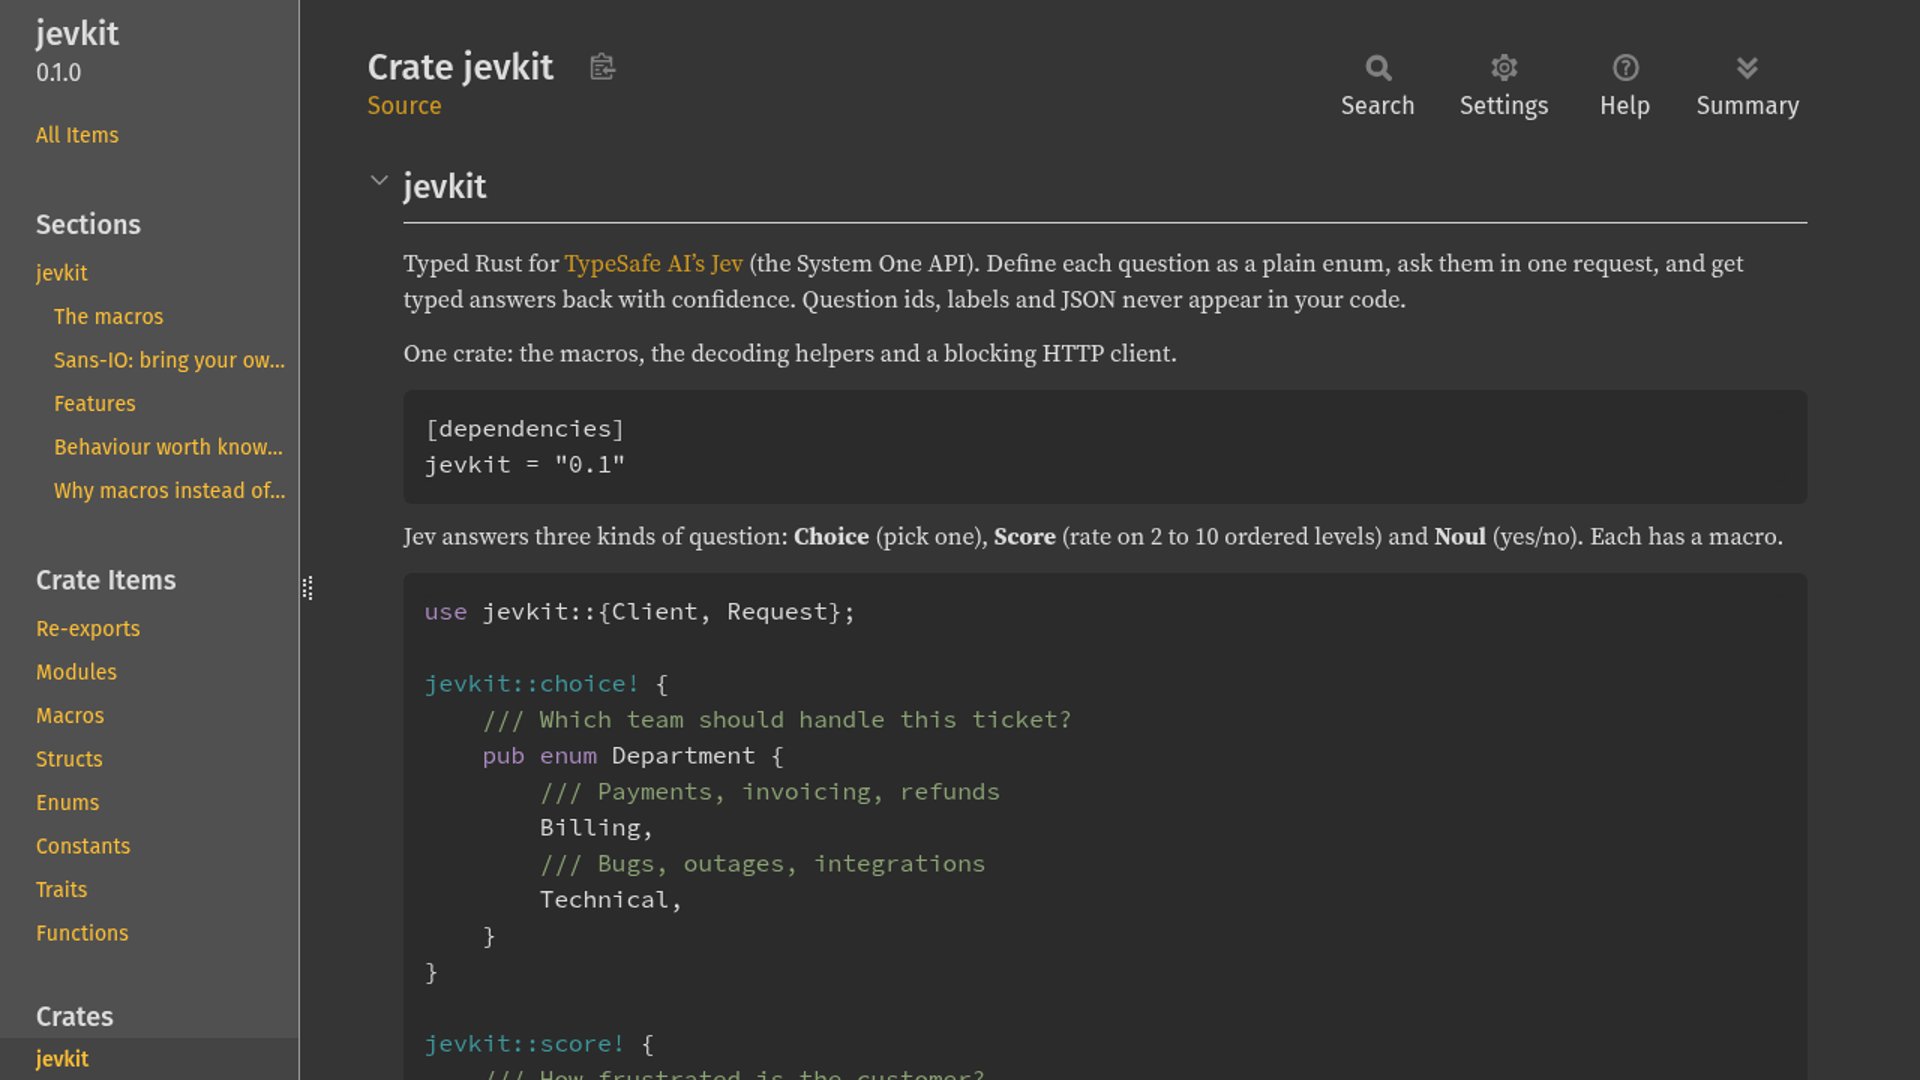Click the 'Technical,' variant text
Image resolution: width=1920 pixels, height=1080 pixels.
[x=611, y=900]
